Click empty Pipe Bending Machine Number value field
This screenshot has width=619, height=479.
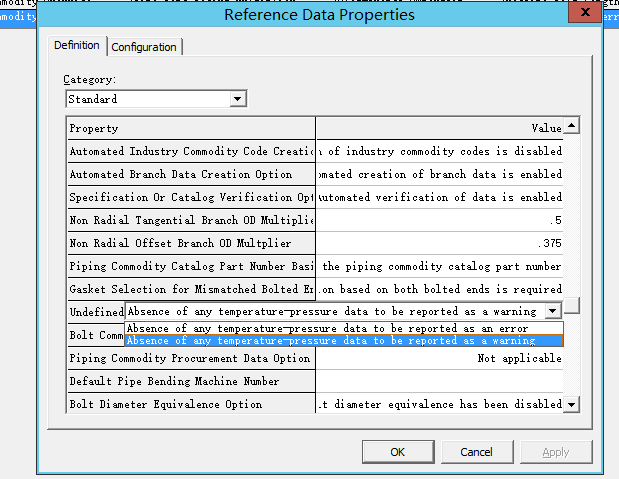click(x=439, y=381)
